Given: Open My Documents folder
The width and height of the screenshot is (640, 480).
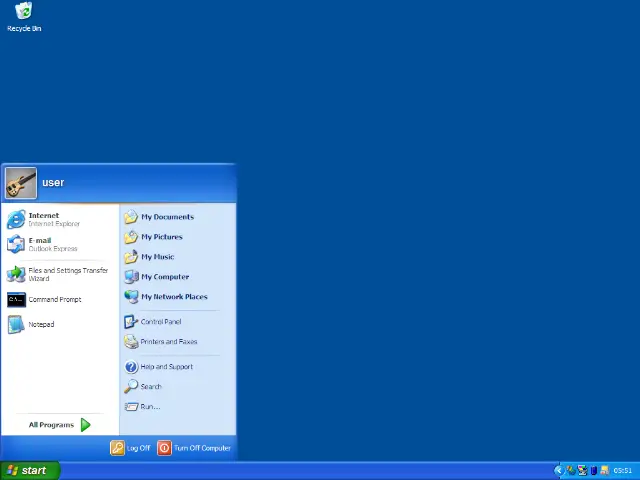Looking at the screenshot, I should click(178, 217).
